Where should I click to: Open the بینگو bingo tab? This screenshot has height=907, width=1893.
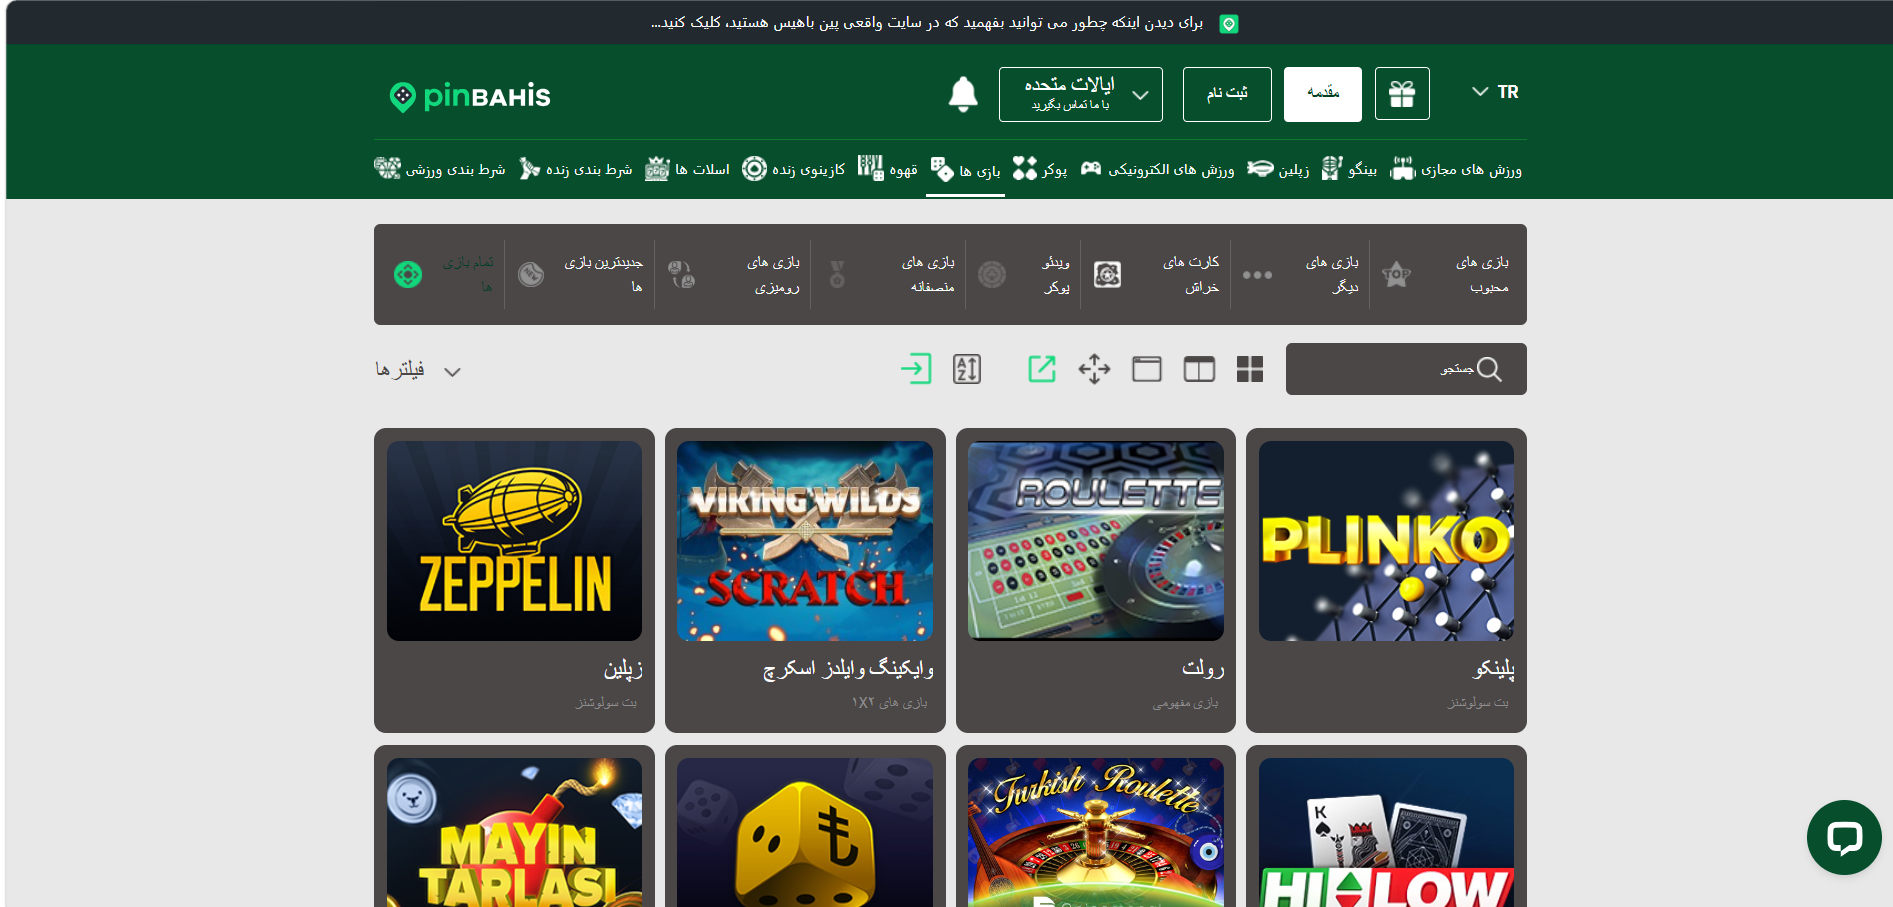[x=1349, y=170]
